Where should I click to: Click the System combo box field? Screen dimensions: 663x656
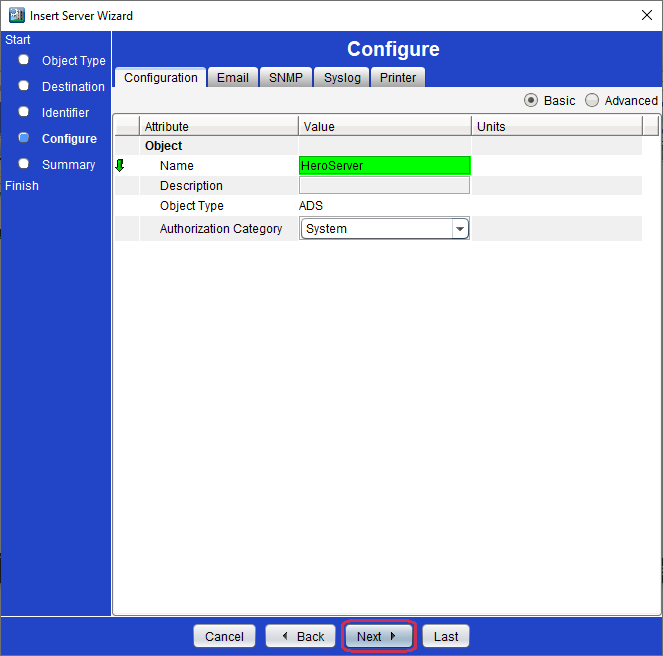[x=384, y=229]
